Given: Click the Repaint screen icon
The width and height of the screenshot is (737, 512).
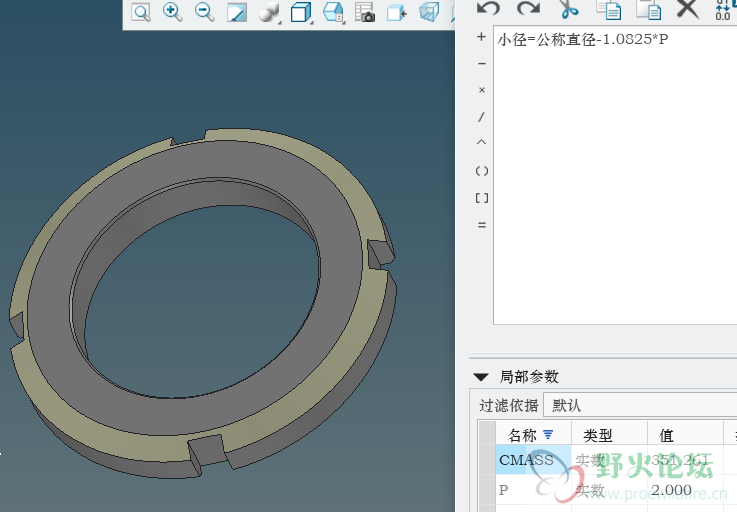Looking at the screenshot, I should coord(237,12).
